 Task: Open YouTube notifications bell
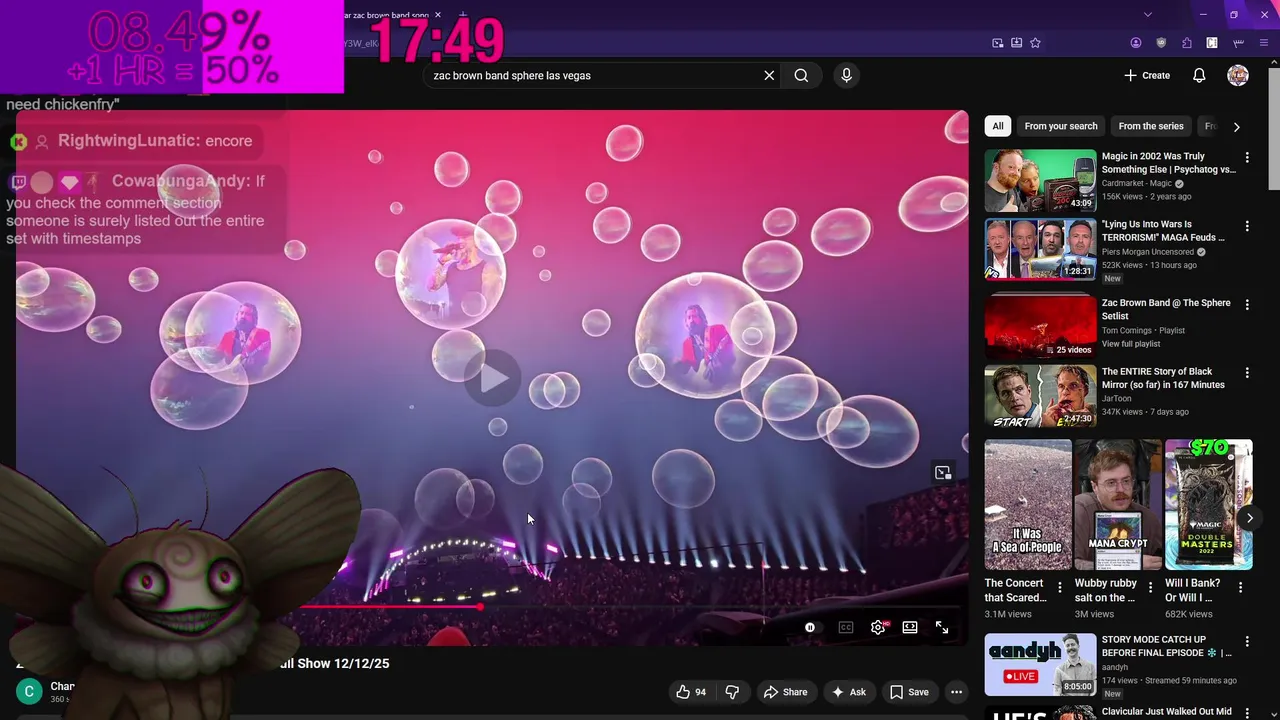[x=1199, y=75]
